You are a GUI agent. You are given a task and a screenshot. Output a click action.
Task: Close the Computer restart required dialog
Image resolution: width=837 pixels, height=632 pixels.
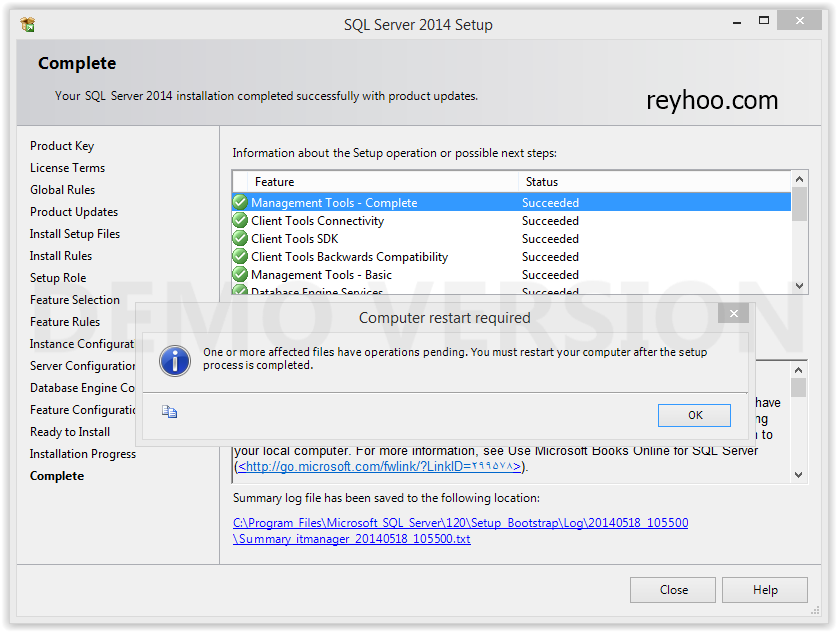733,313
